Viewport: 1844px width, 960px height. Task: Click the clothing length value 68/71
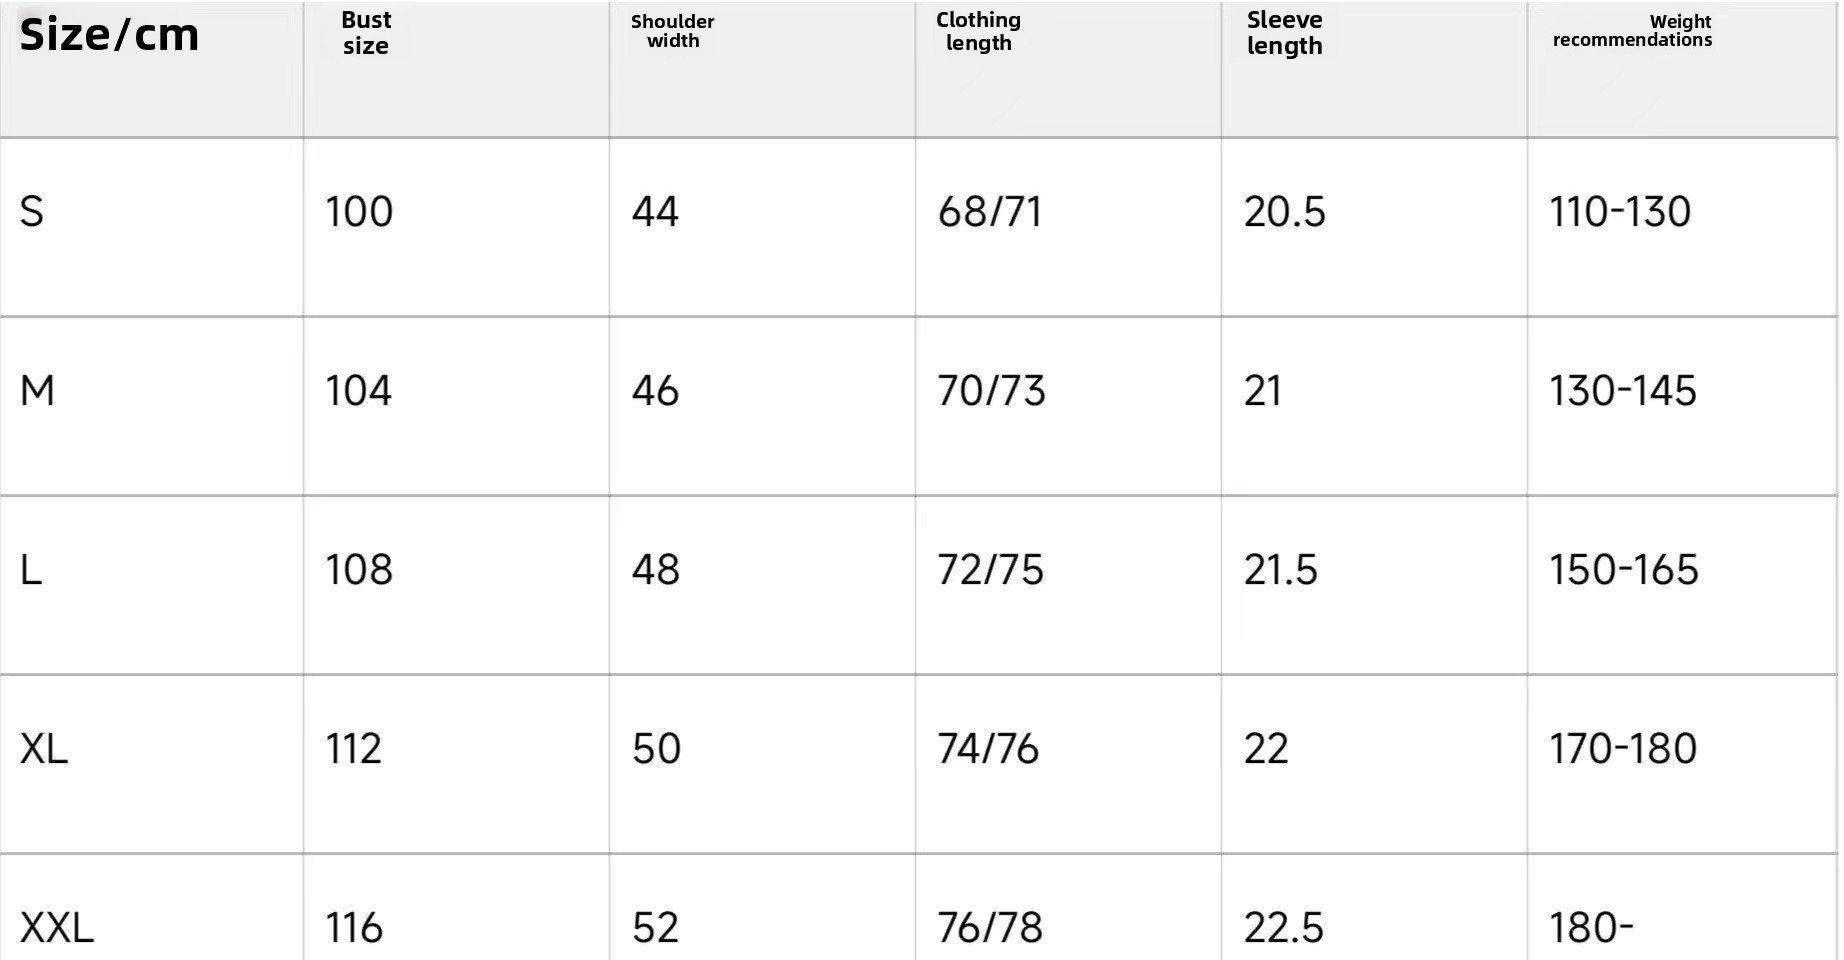(990, 212)
